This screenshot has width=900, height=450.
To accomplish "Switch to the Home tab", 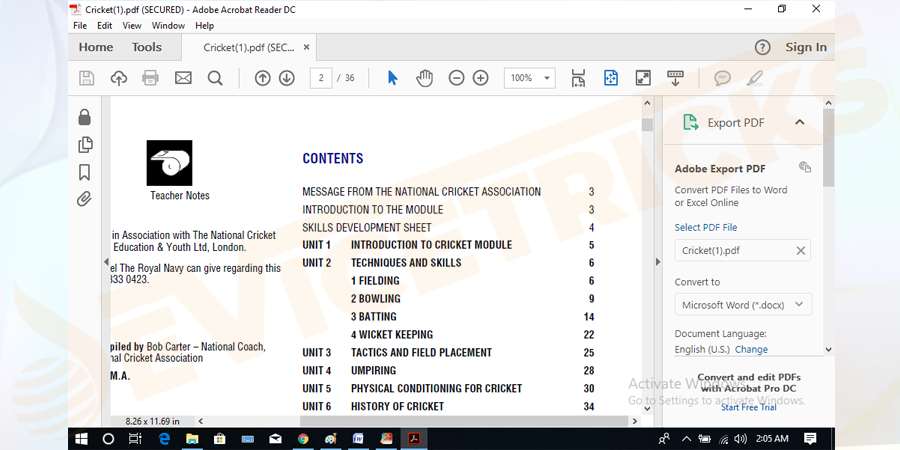I will pos(96,47).
